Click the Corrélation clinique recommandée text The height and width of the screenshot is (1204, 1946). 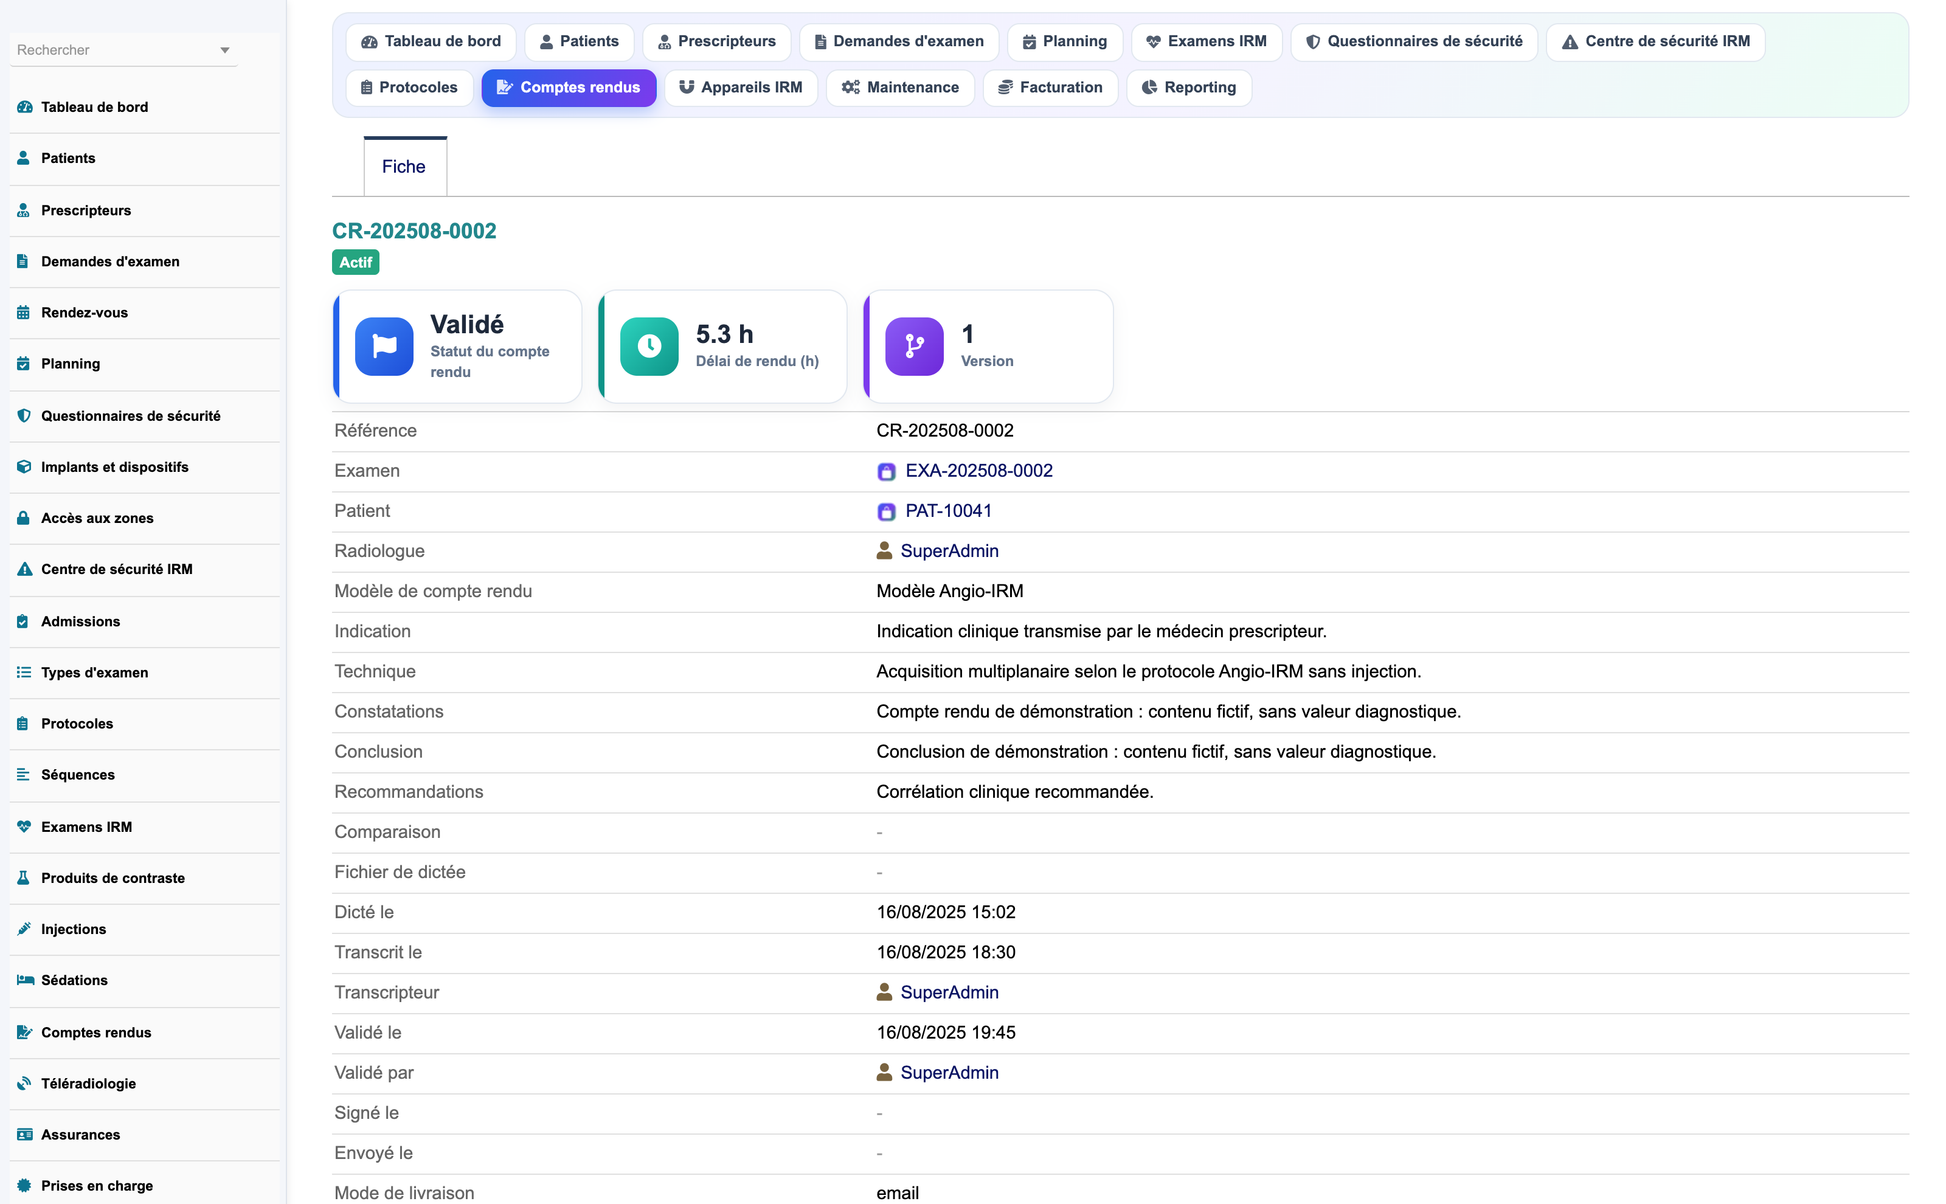tap(1014, 792)
